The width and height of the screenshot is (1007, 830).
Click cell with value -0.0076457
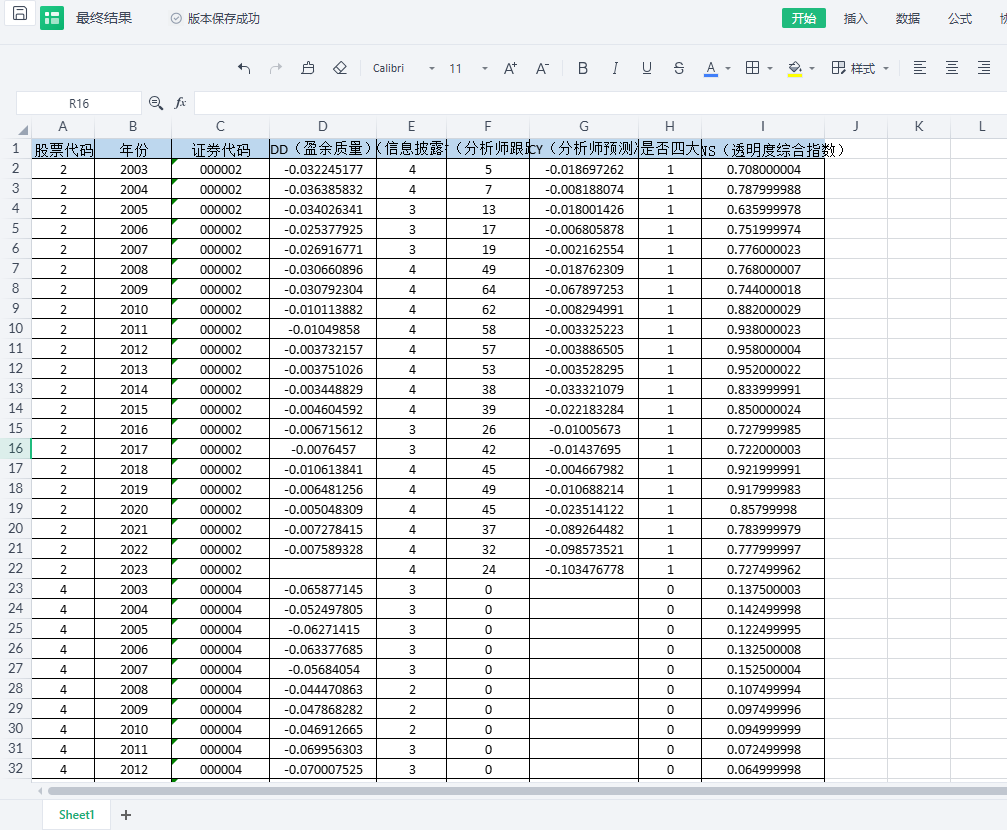tap(323, 449)
